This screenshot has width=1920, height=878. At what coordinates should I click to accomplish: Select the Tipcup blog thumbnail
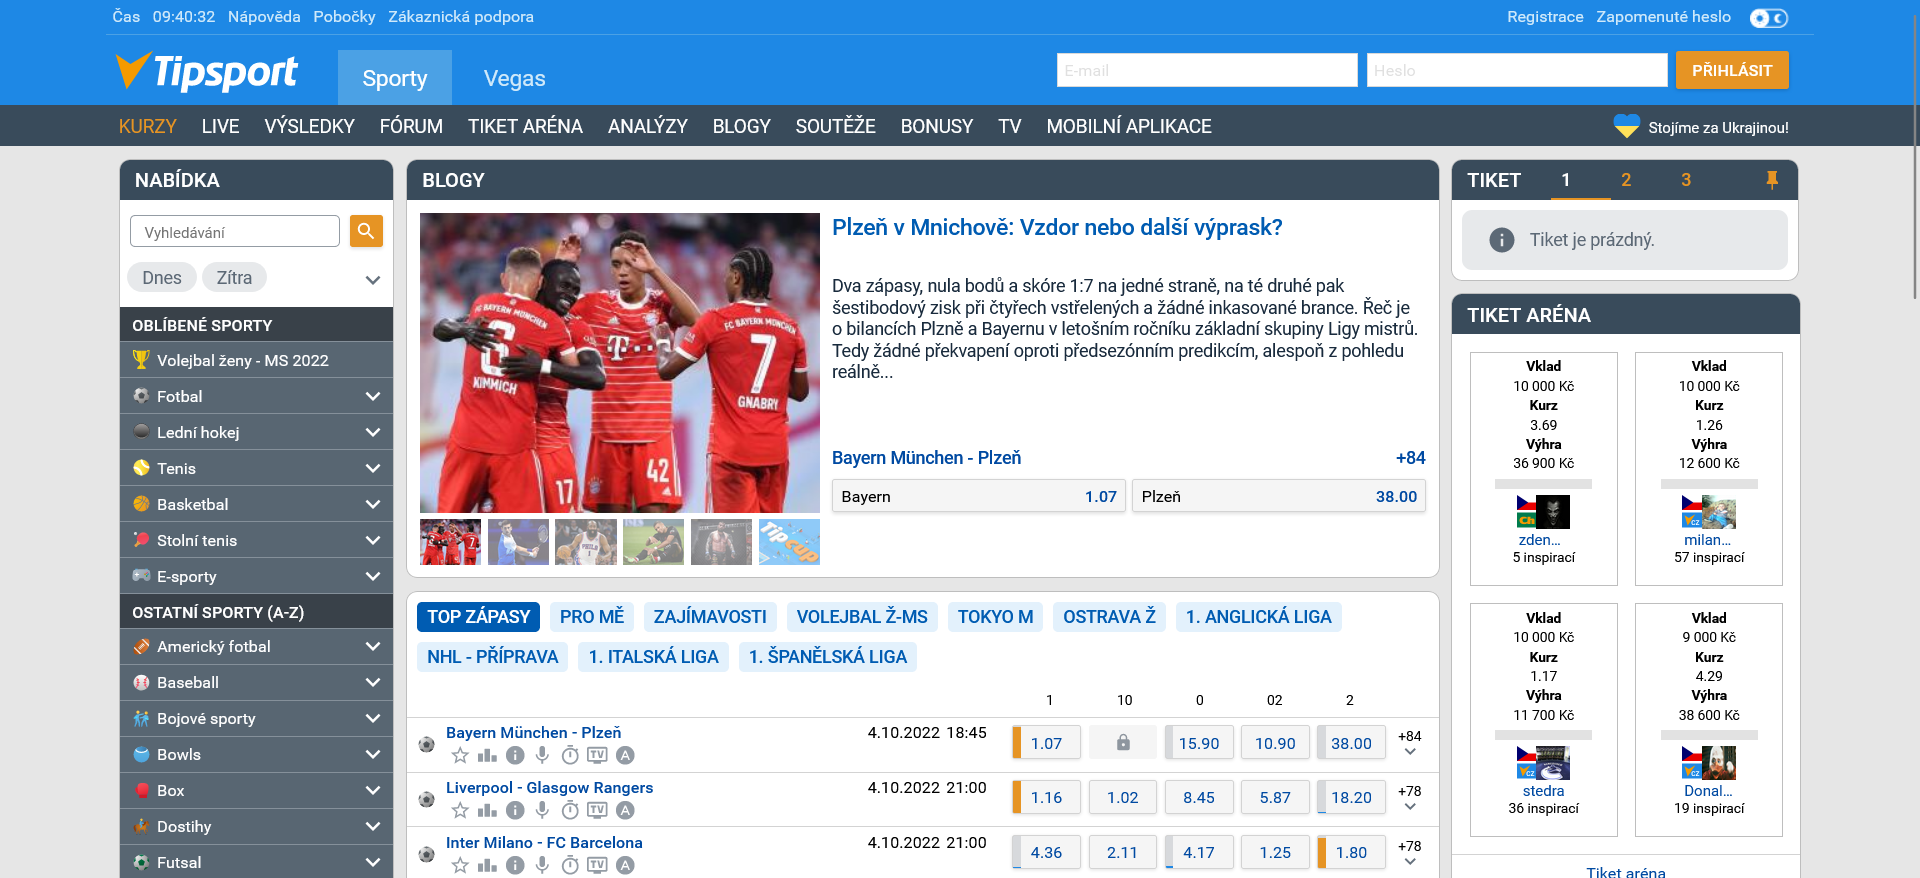click(789, 542)
